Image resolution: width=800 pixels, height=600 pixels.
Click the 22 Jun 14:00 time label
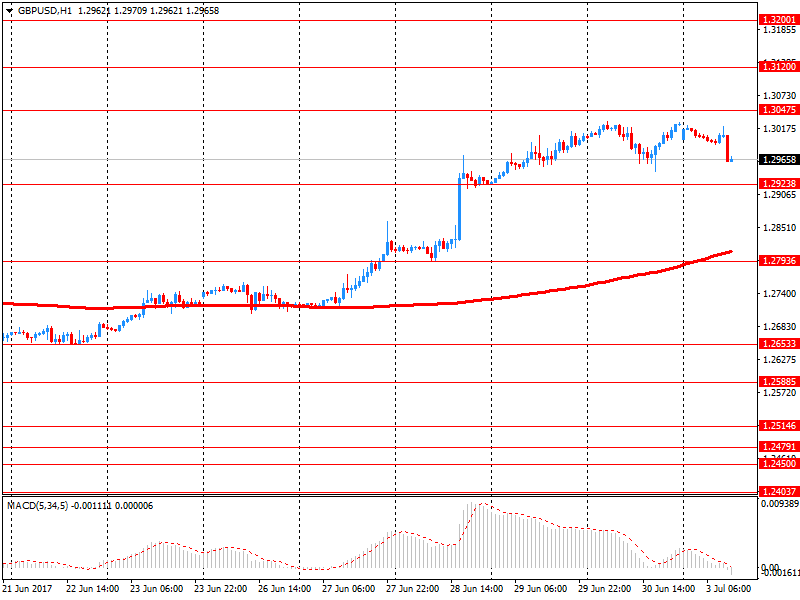click(92, 588)
